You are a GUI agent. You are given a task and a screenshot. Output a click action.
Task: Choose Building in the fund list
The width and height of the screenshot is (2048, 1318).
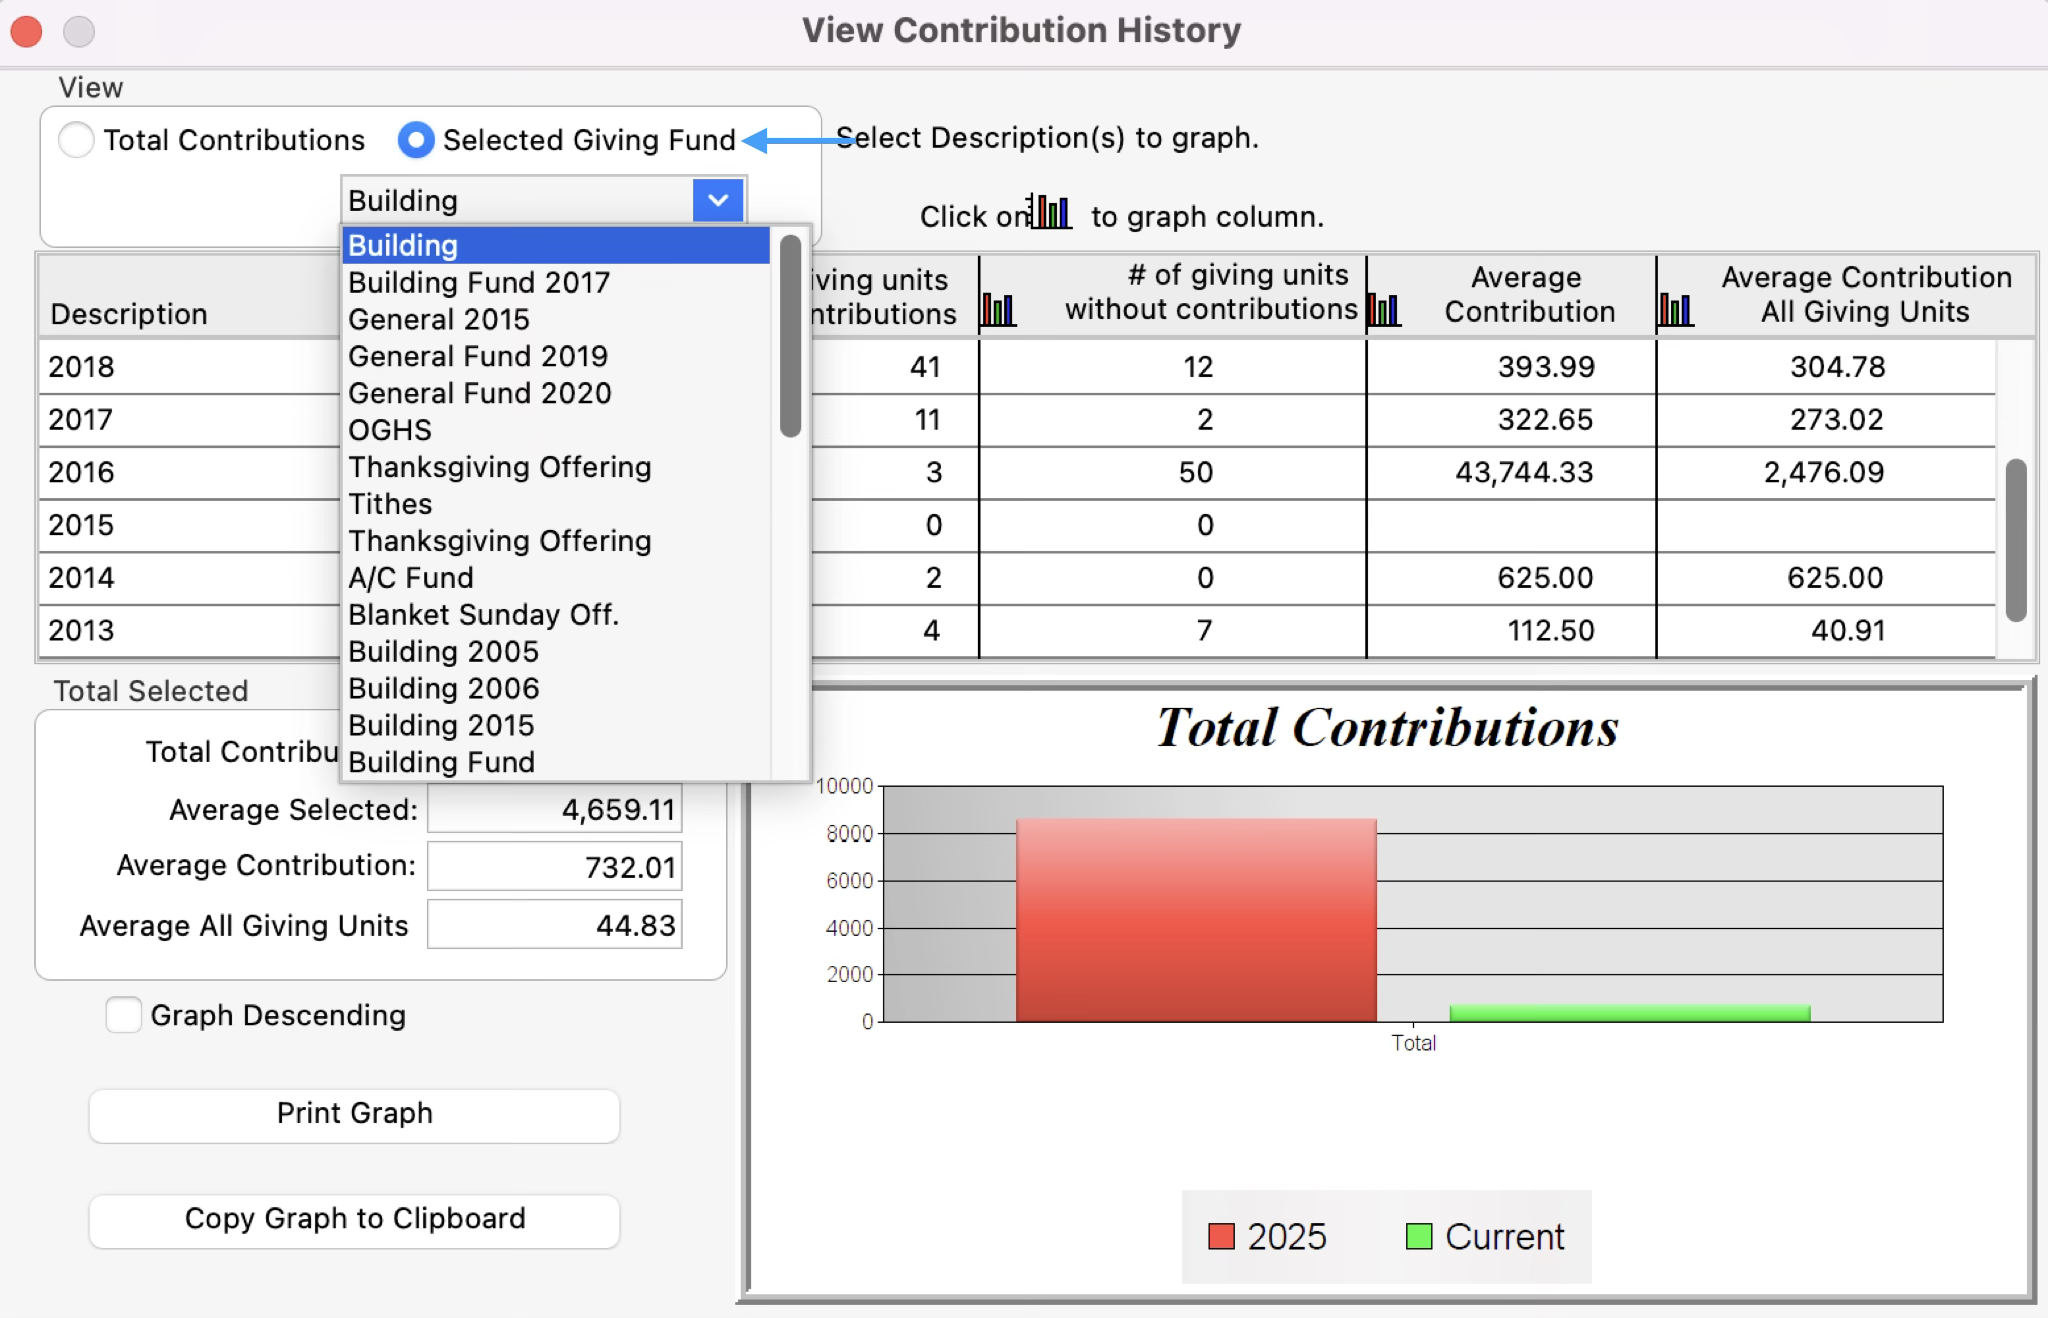coord(556,245)
